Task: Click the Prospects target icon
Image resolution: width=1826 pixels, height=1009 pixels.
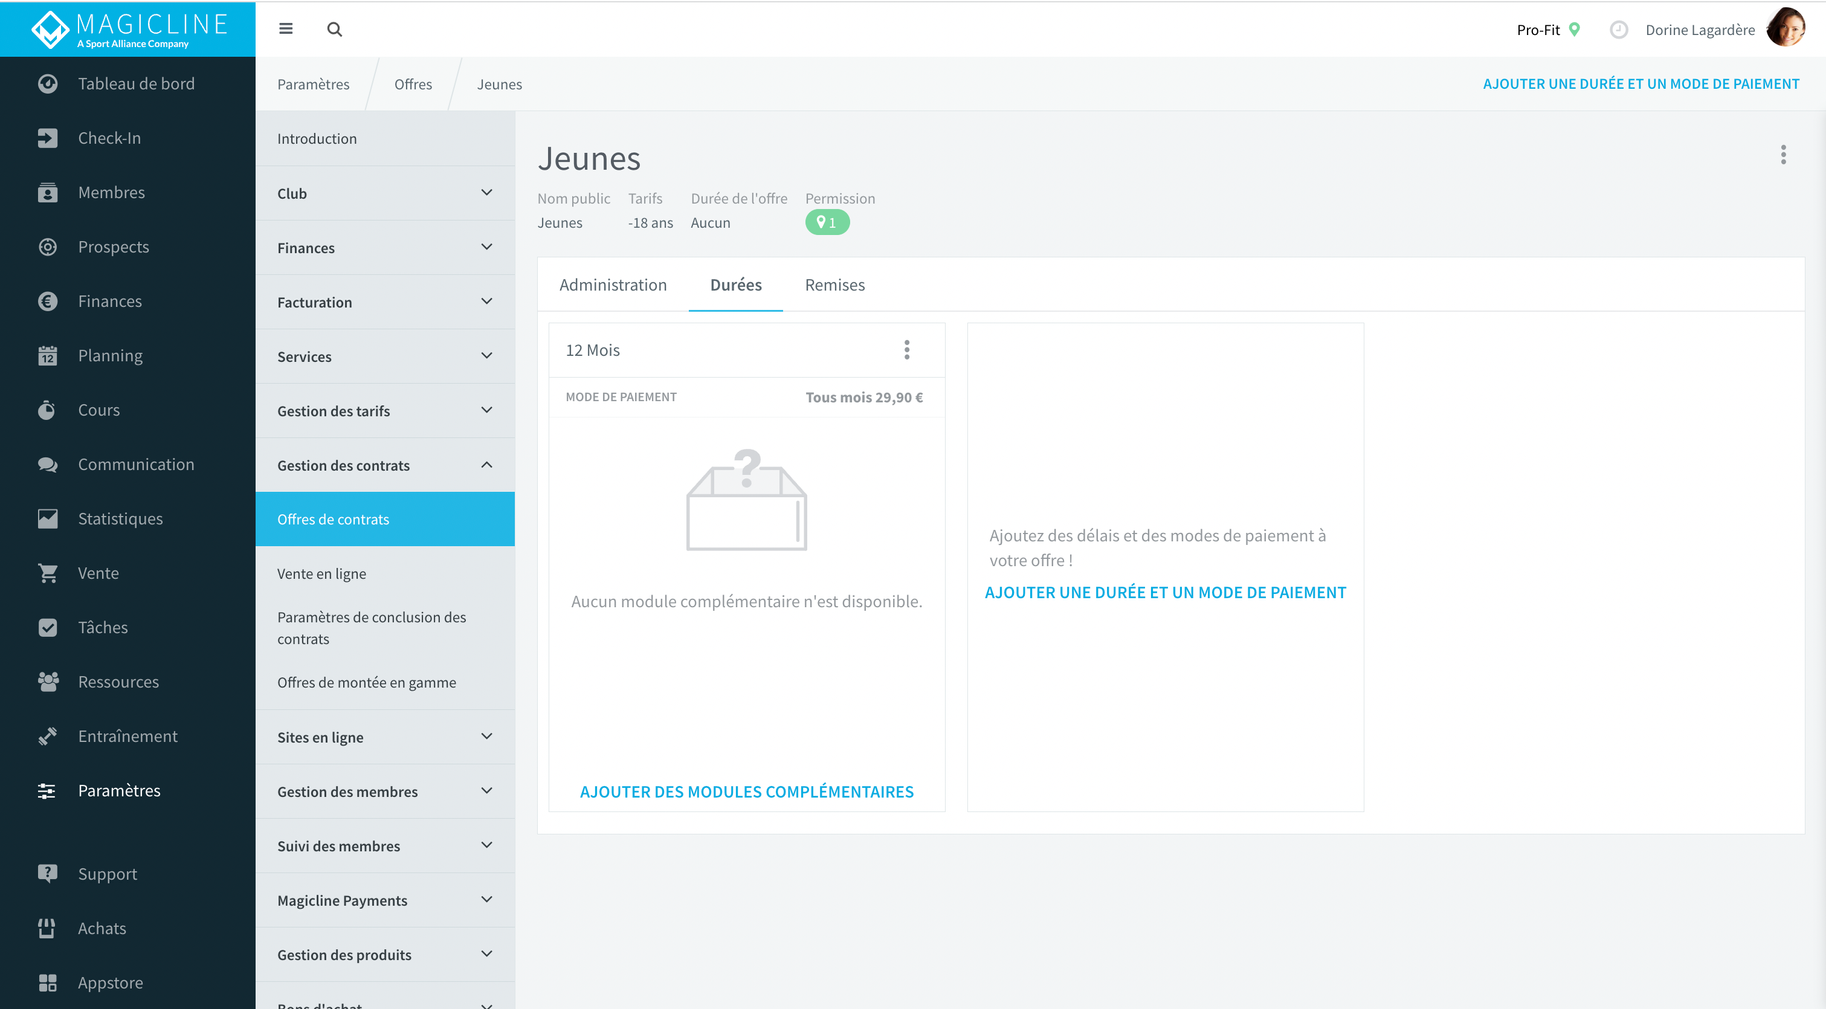Action: [47, 247]
